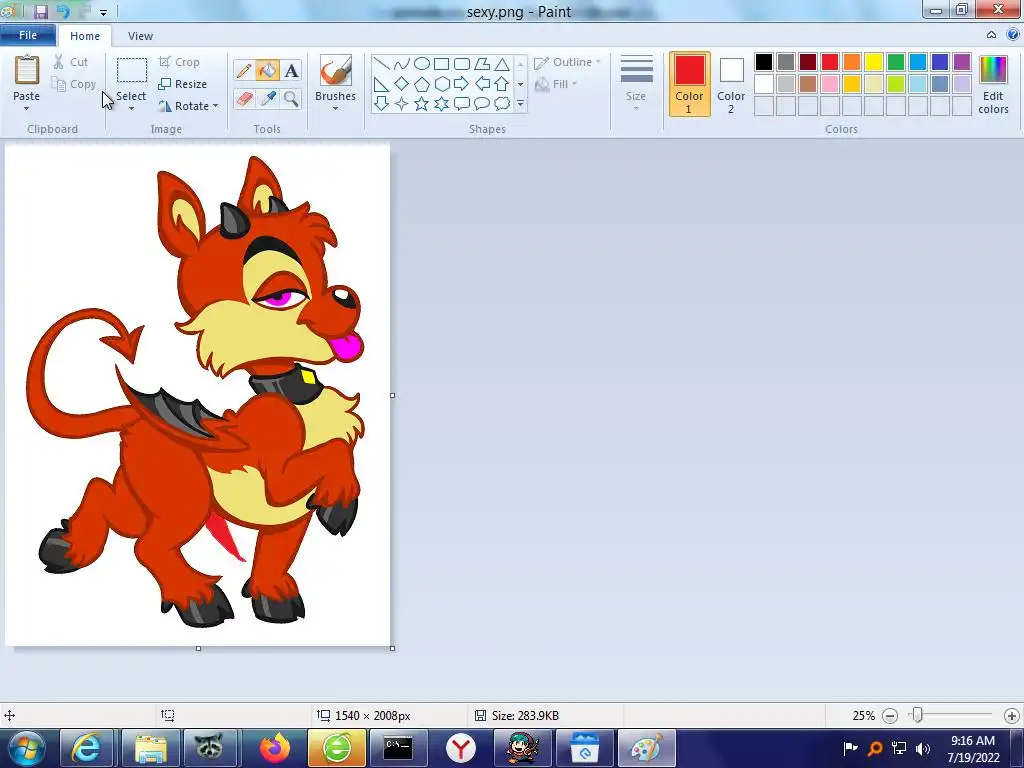Launch Firefox from the taskbar
This screenshot has width=1024, height=768.
[275, 748]
